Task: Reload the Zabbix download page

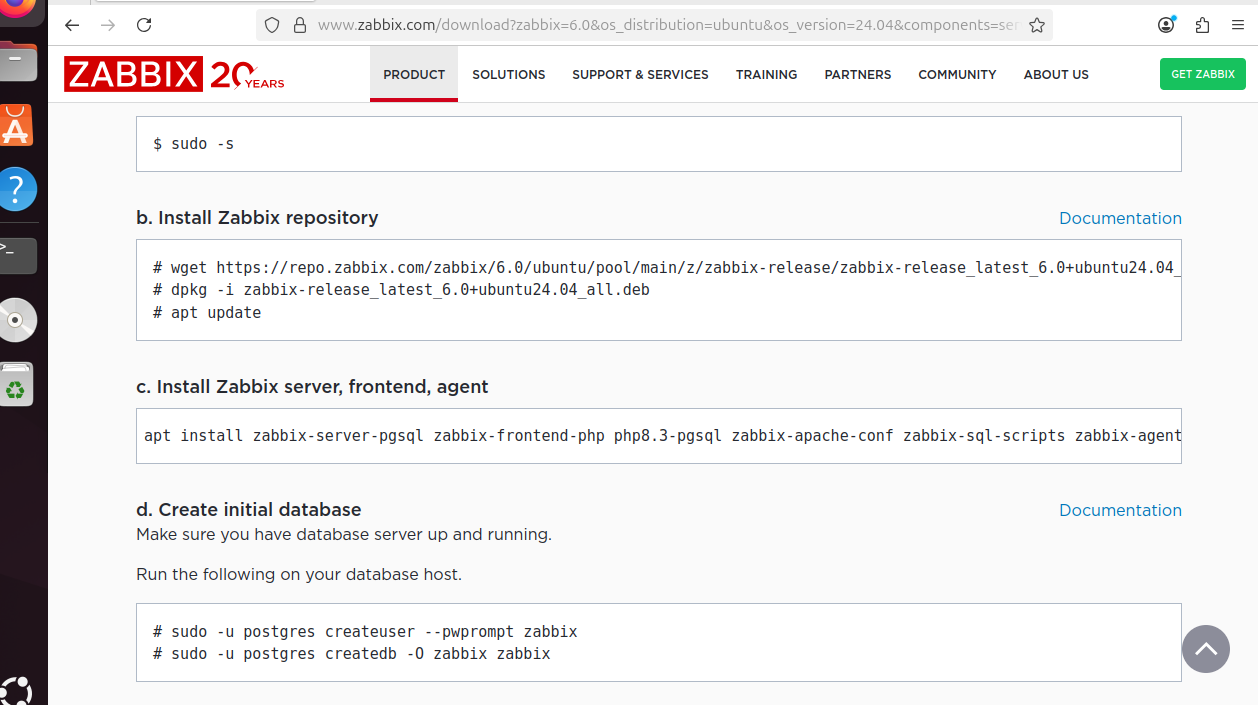Action: 144,25
